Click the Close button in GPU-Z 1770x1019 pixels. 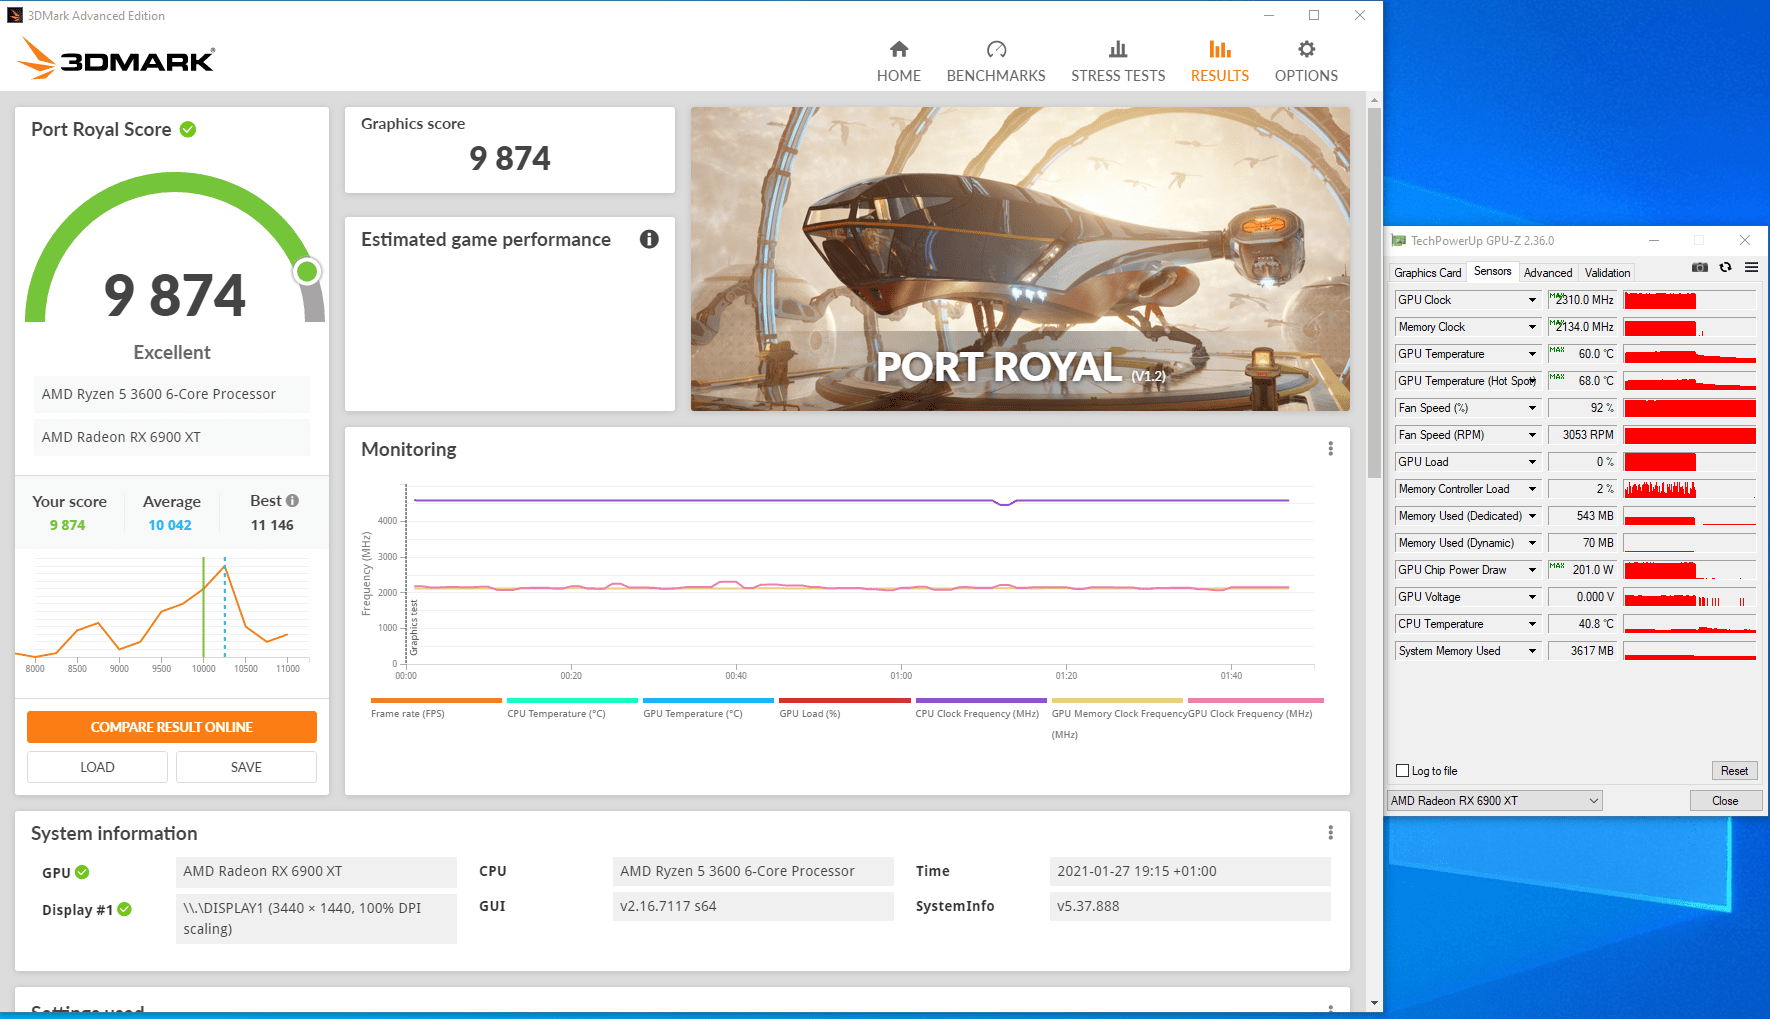tap(1725, 801)
